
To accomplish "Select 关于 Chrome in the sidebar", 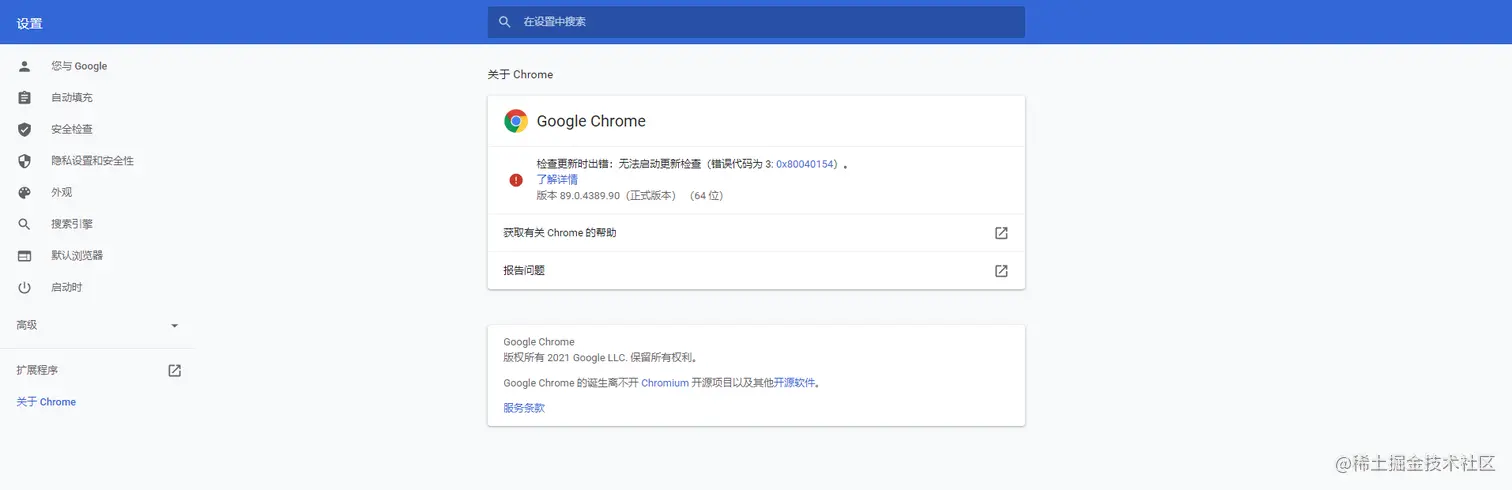I will tap(46, 402).
